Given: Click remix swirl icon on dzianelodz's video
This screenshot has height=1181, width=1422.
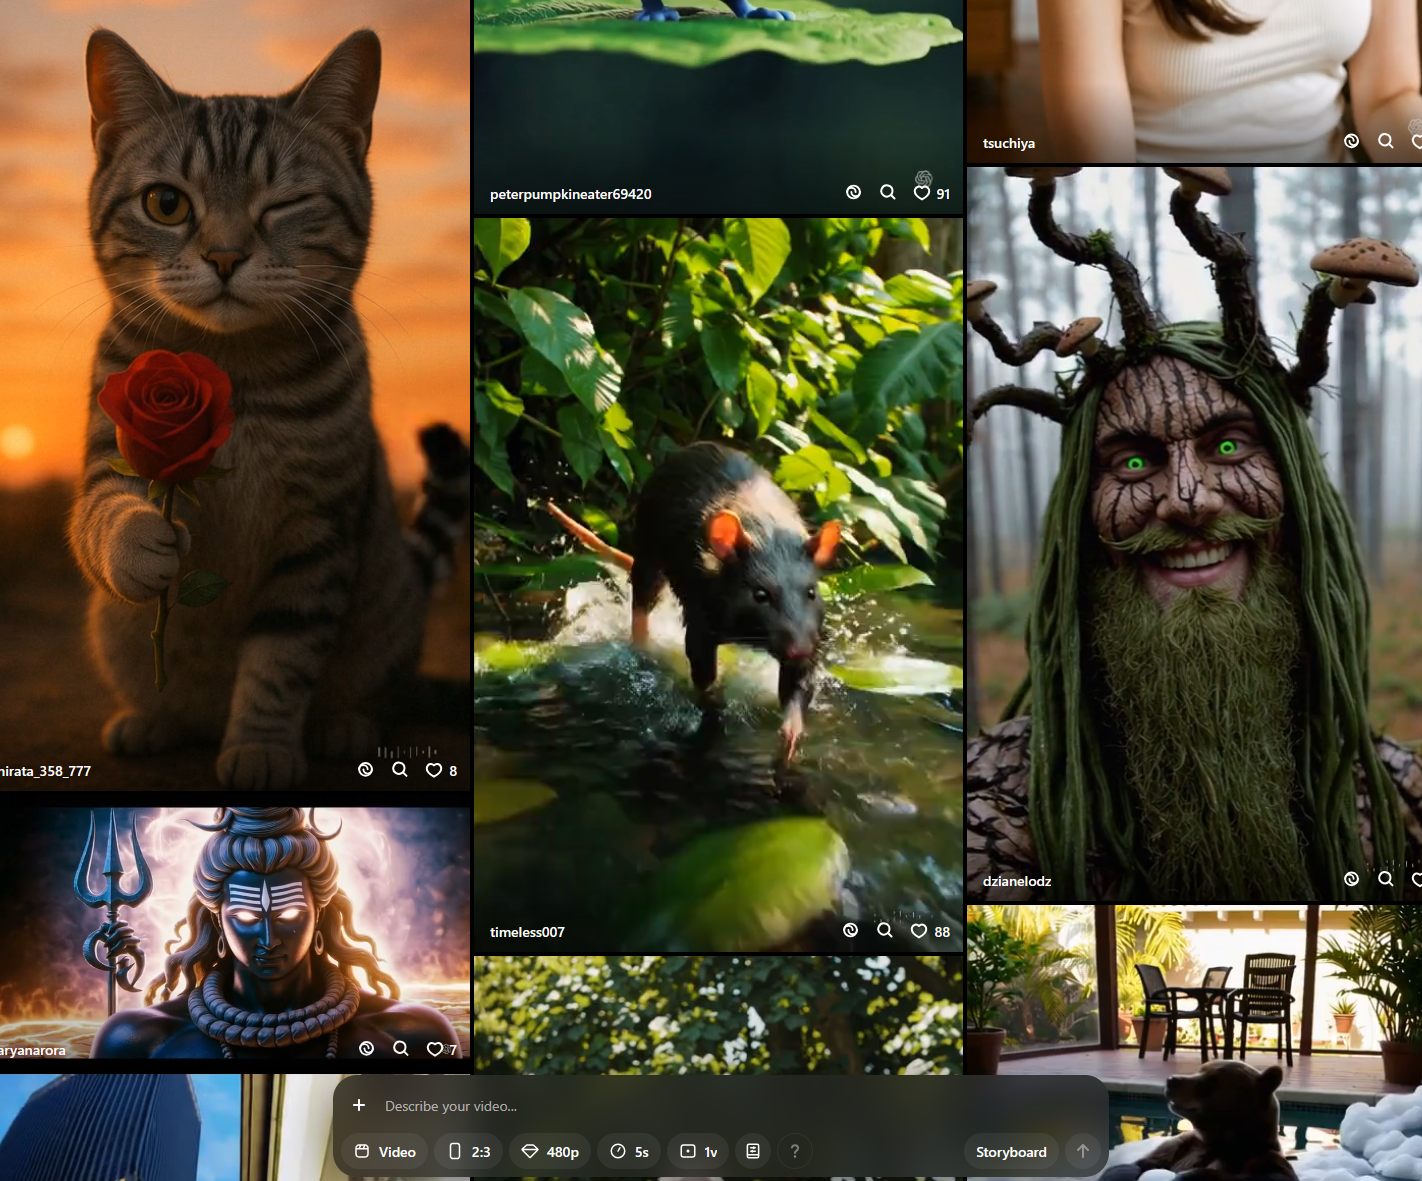Looking at the screenshot, I should 1351,879.
